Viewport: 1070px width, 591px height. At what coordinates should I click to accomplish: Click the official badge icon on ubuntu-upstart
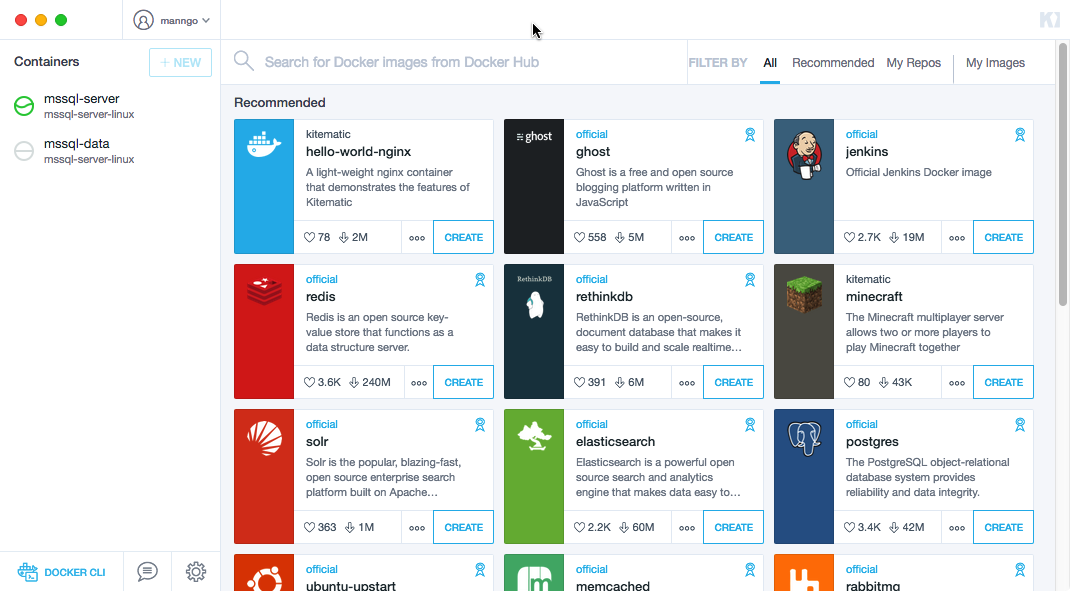480,570
